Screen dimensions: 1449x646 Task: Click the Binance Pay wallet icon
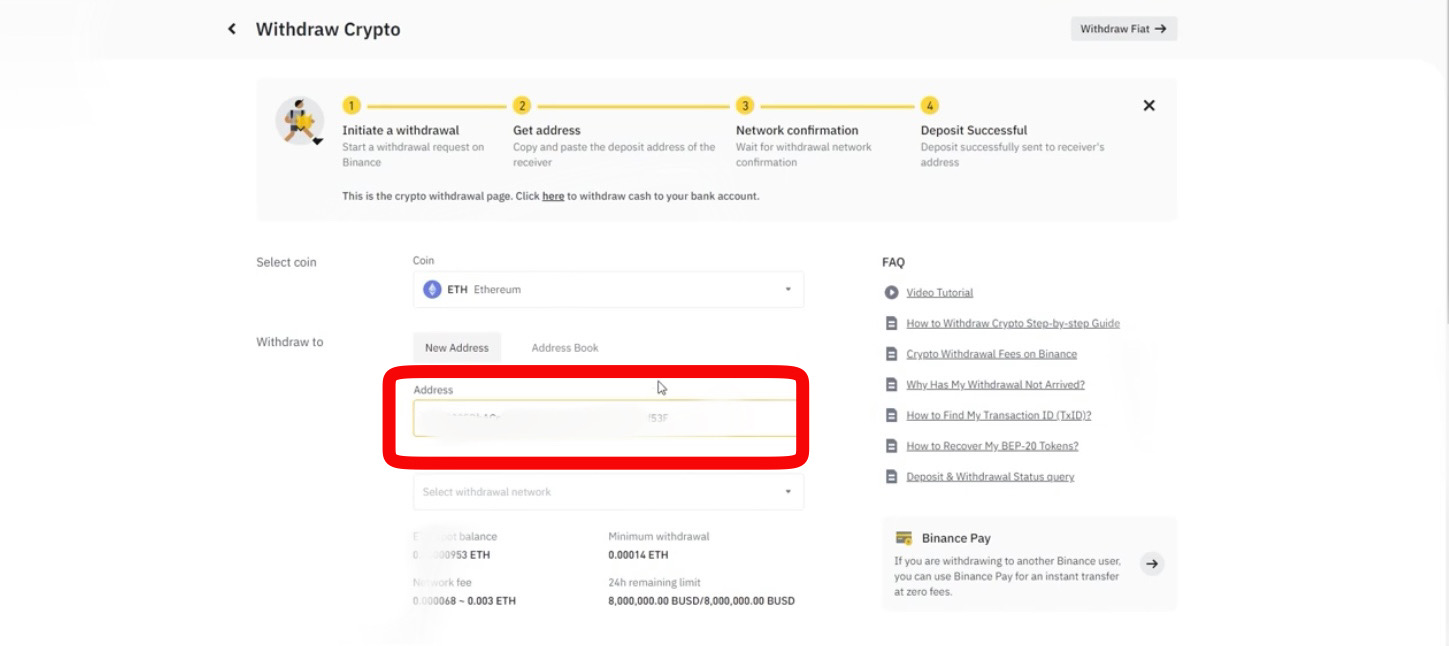pos(906,538)
